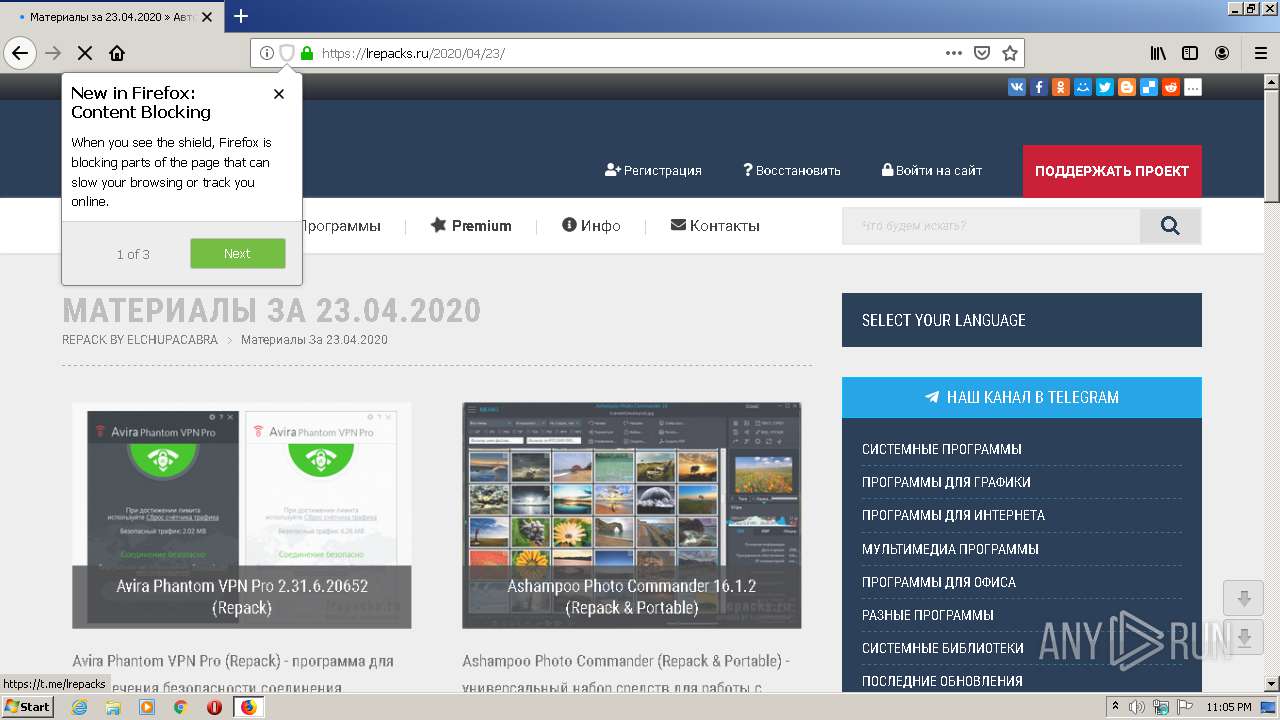Show more share options
Image resolution: width=1280 pixels, height=720 pixels.
[x=1193, y=87]
